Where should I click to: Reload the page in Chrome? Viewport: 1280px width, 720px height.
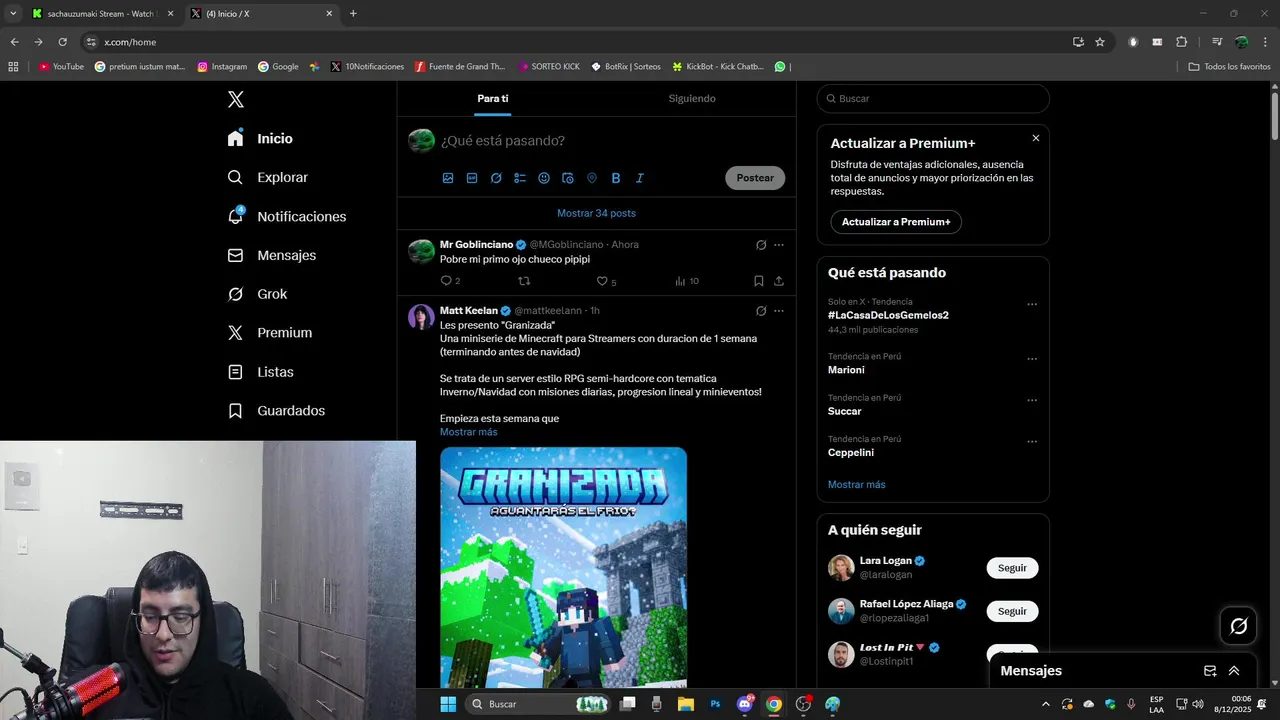tap(62, 42)
